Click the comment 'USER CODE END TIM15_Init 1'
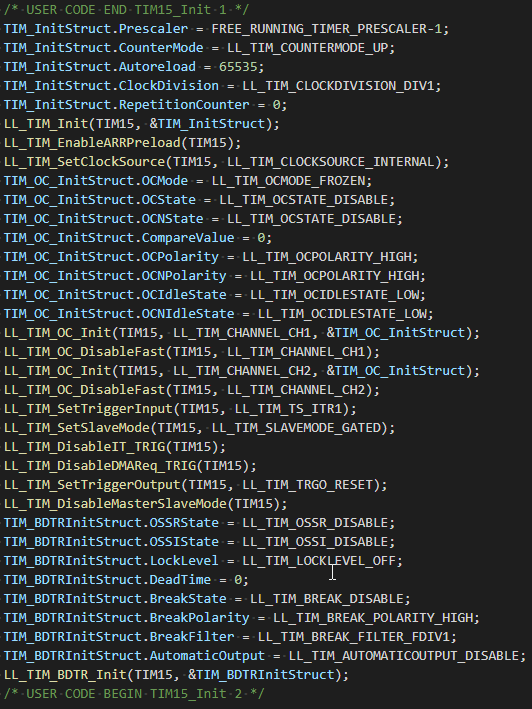This screenshot has width=532, height=709. (127, 9)
